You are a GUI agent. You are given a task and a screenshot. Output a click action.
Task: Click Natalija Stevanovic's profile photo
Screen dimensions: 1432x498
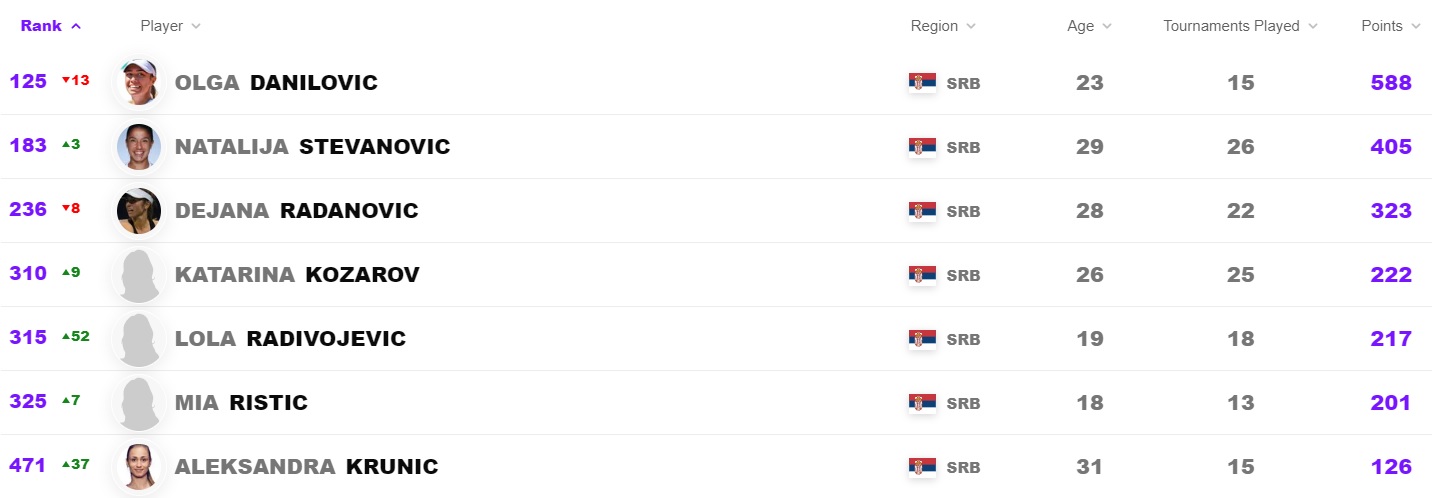(138, 146)
